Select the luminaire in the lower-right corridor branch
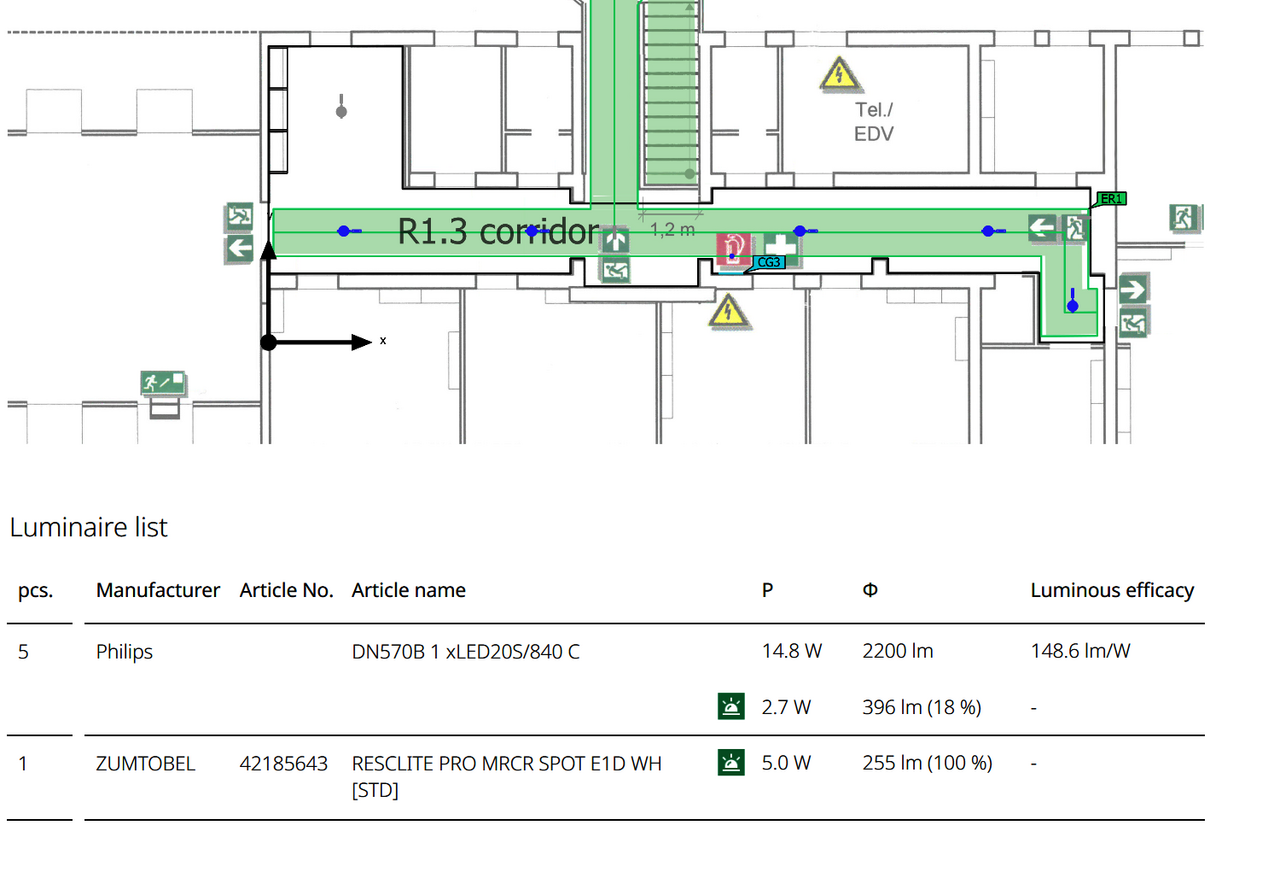1280x884 pixels. pyautogui.click(x=1072, y=305)
